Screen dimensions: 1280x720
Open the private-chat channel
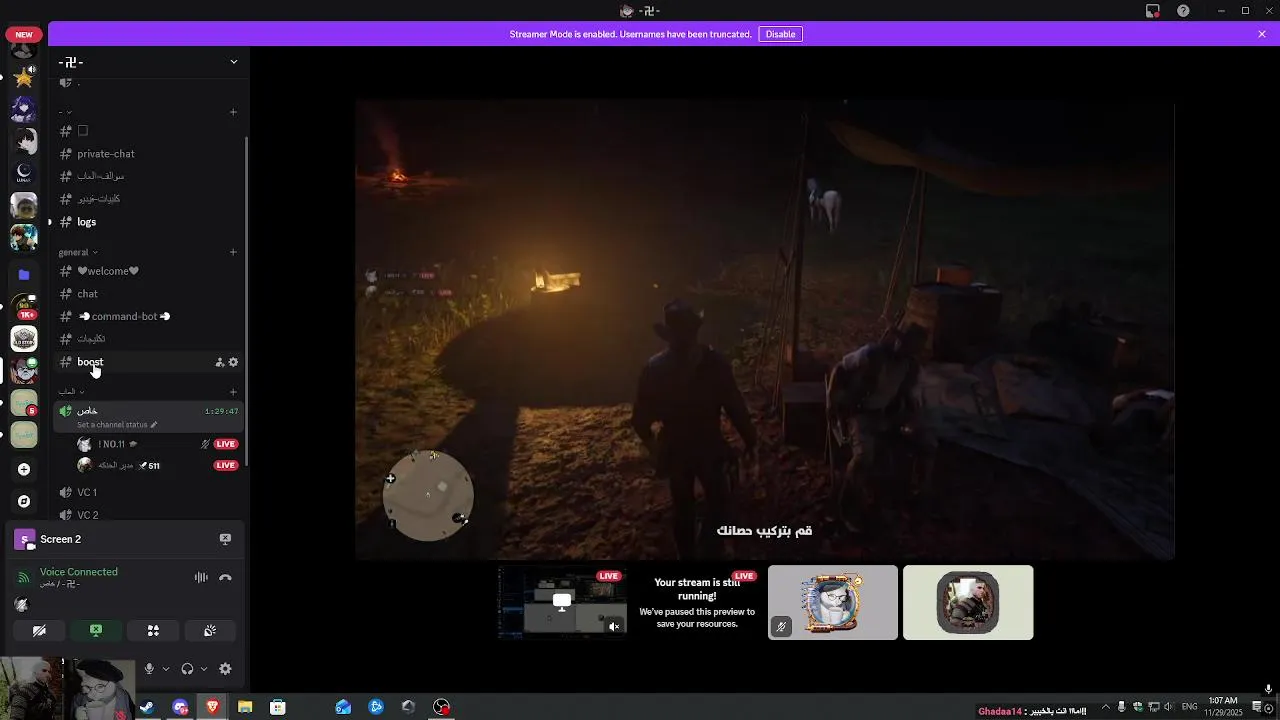click(x=148, y=154)
